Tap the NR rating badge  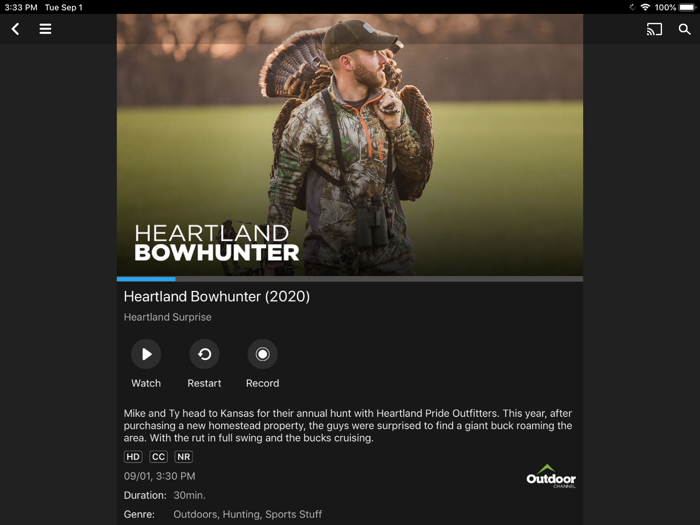[183, 457]
